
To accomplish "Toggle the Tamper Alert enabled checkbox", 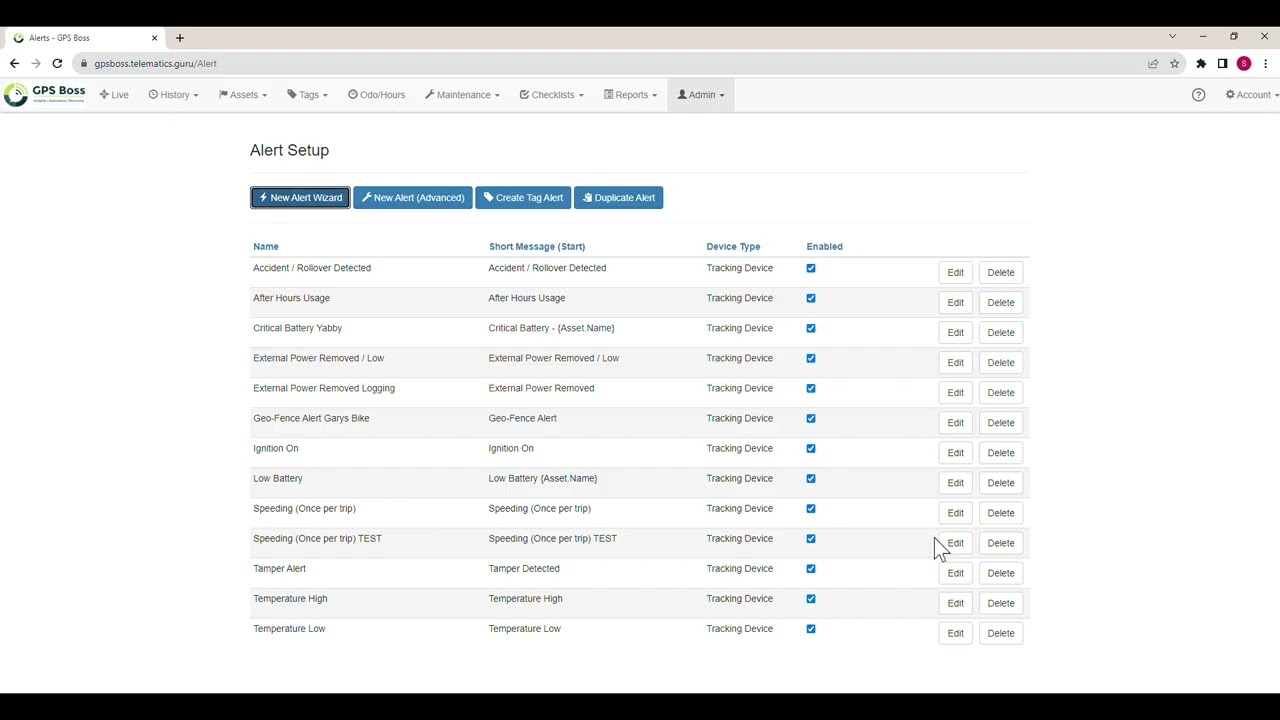I will 811,568.
